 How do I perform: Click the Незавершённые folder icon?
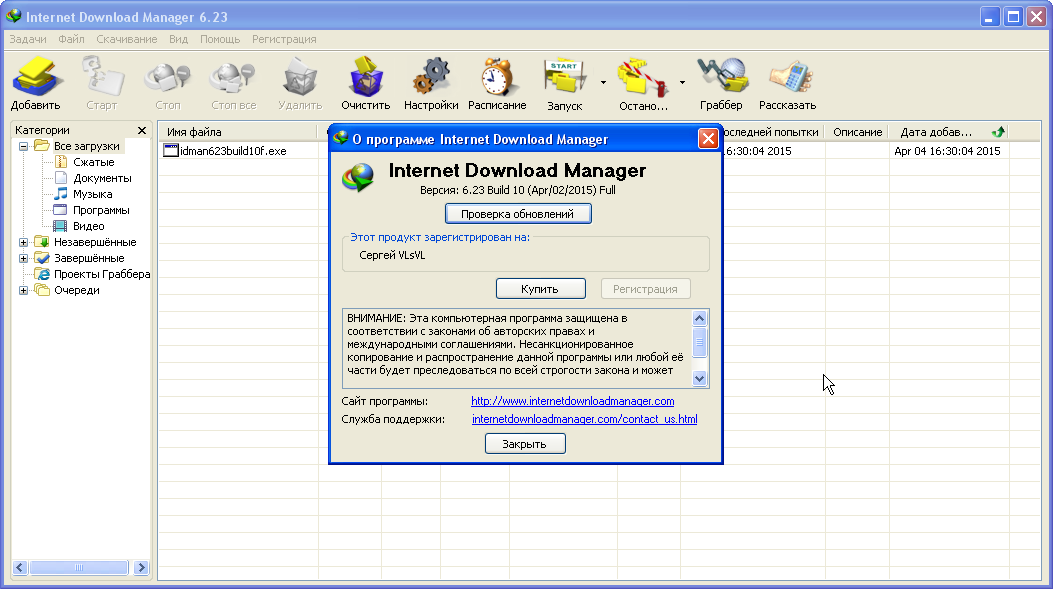click(43, 242)
